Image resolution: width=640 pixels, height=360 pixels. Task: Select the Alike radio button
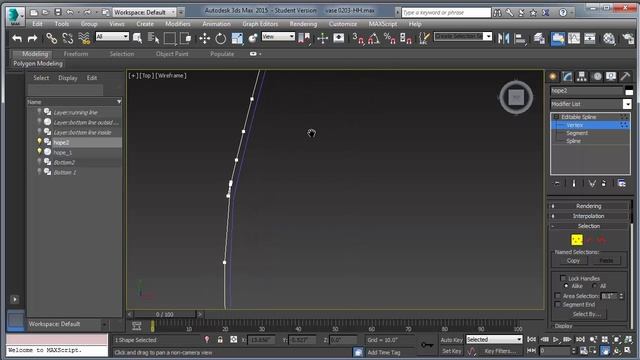pyautogui.click(x=566, y=286)
